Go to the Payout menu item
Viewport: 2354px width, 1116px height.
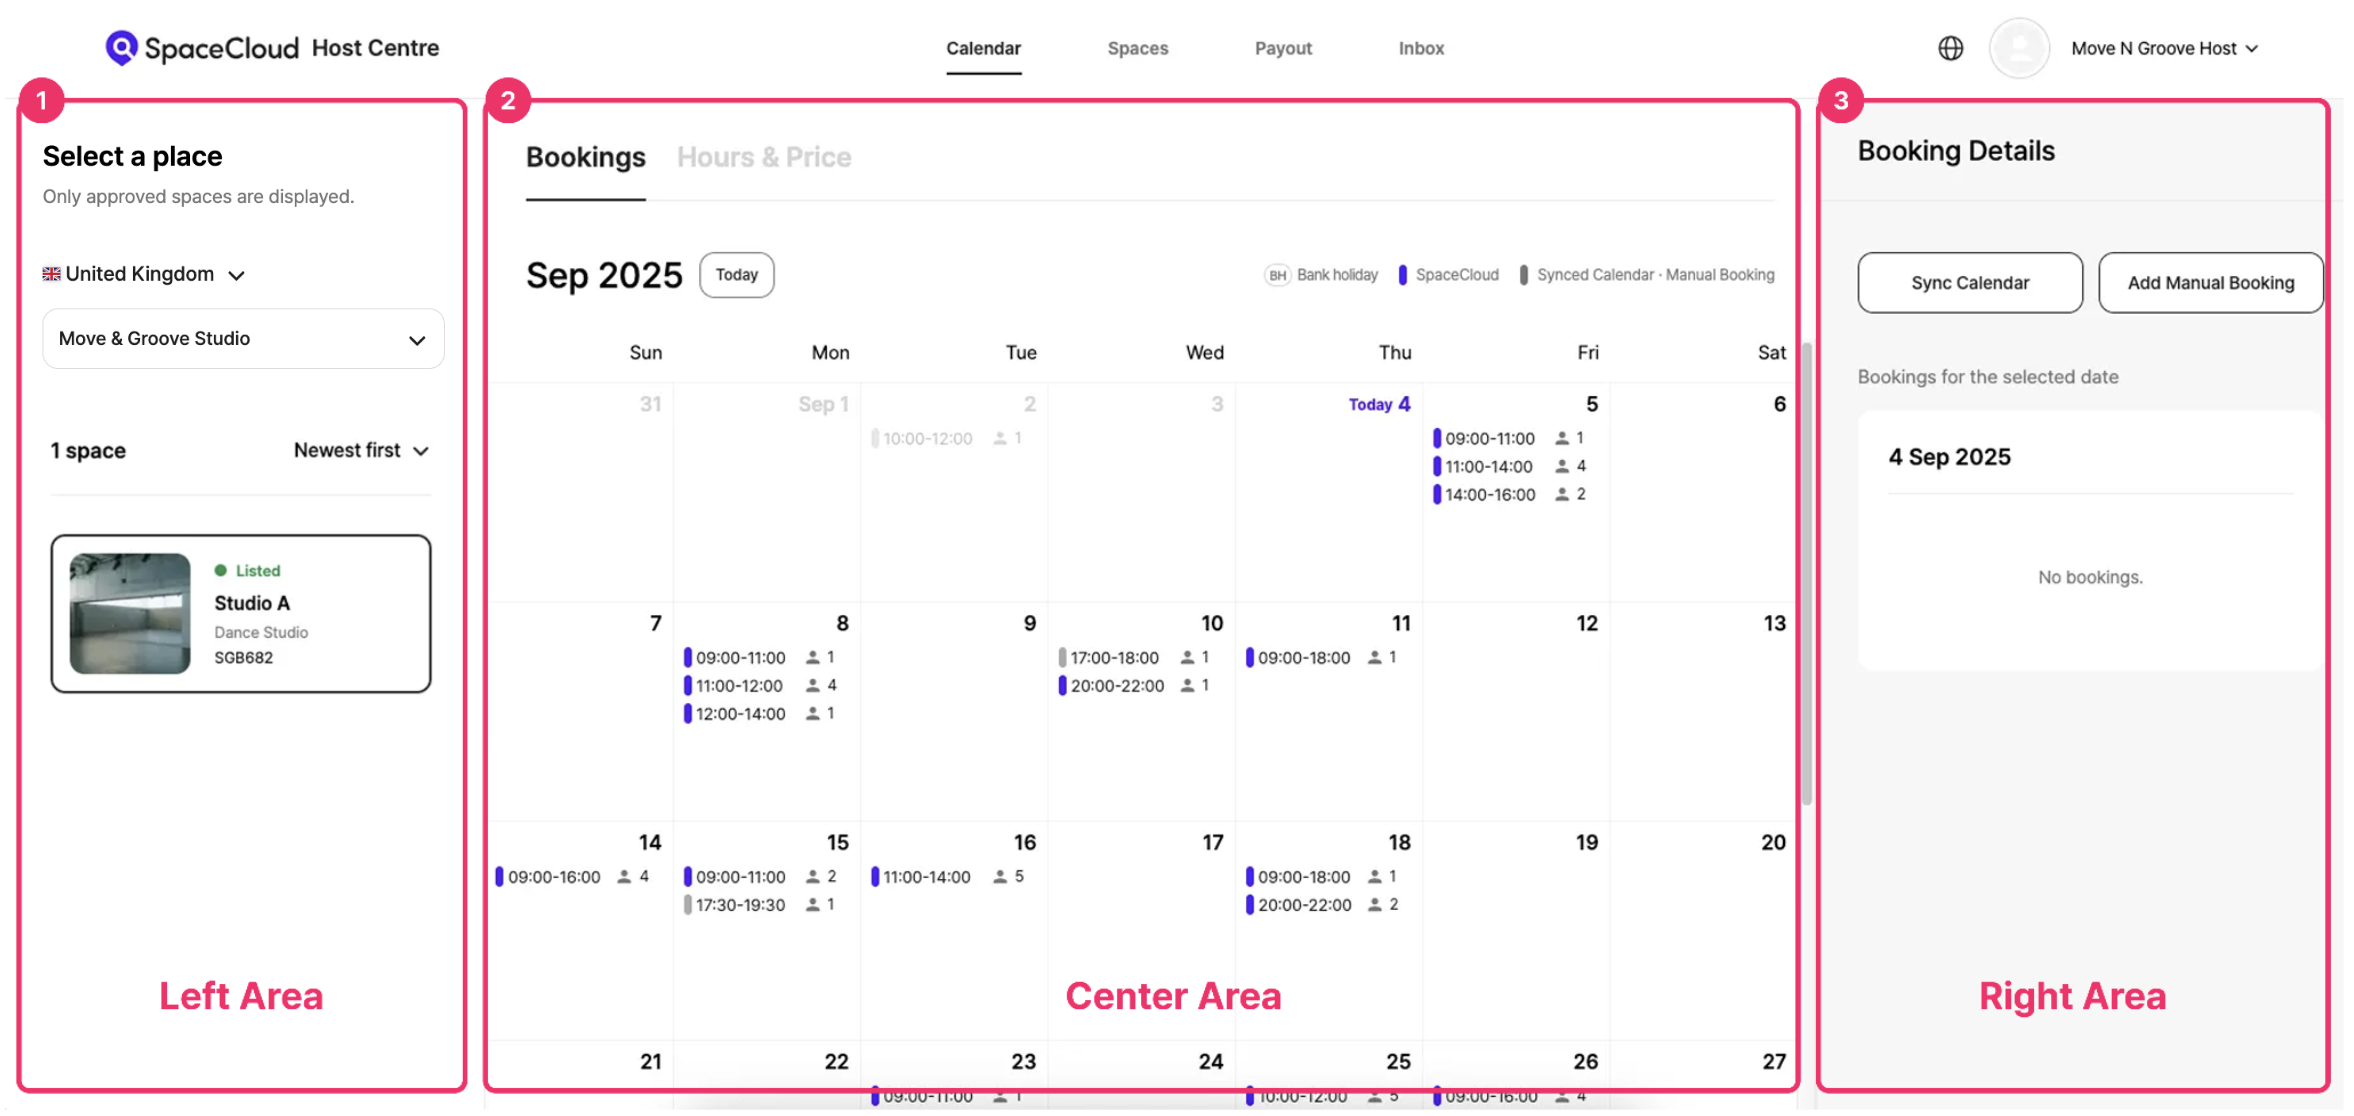pos(1282,48)
